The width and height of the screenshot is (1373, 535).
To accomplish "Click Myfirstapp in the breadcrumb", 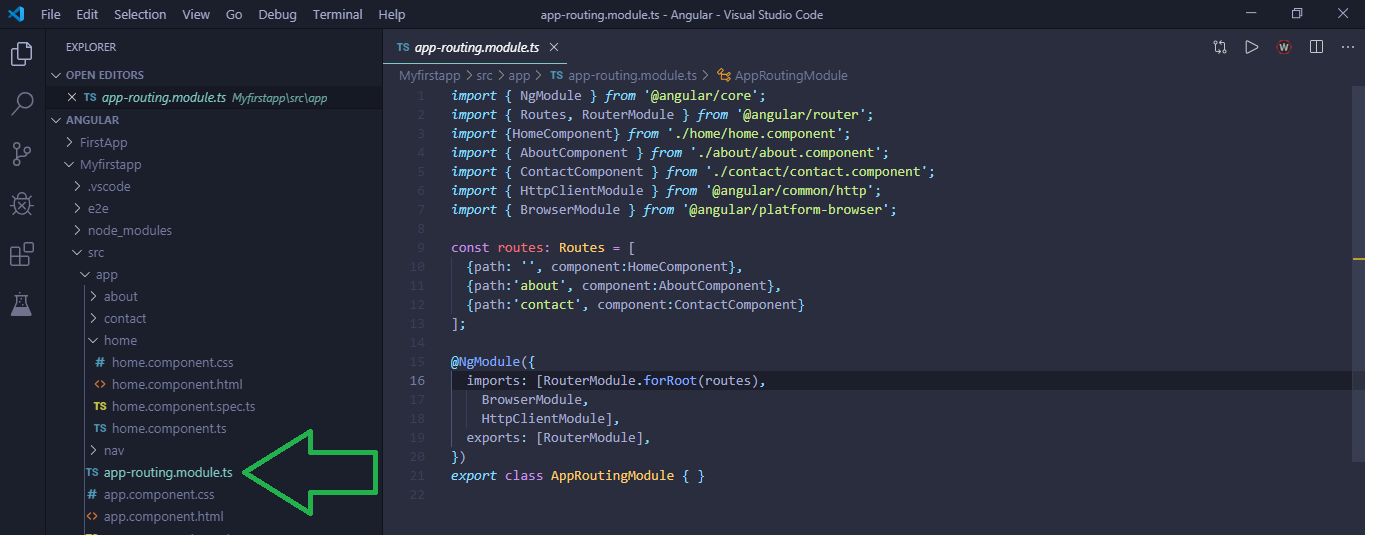I will coord(428,76).
